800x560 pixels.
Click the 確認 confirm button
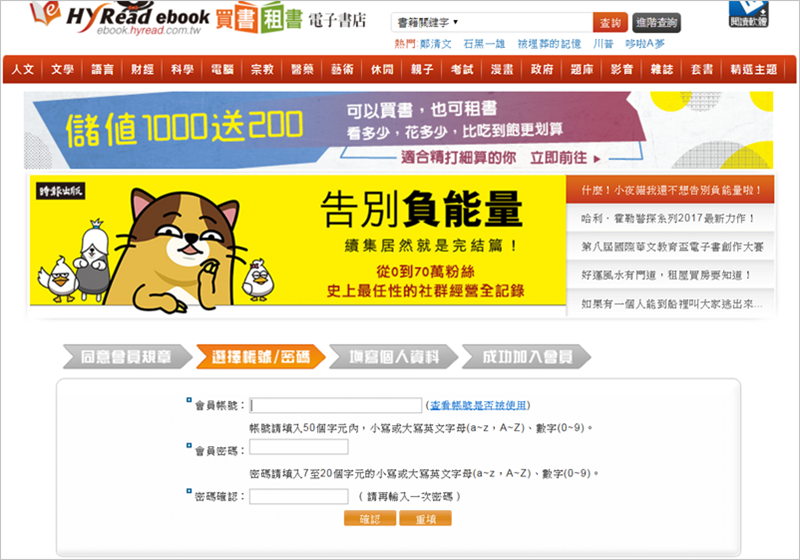[370, 519]
